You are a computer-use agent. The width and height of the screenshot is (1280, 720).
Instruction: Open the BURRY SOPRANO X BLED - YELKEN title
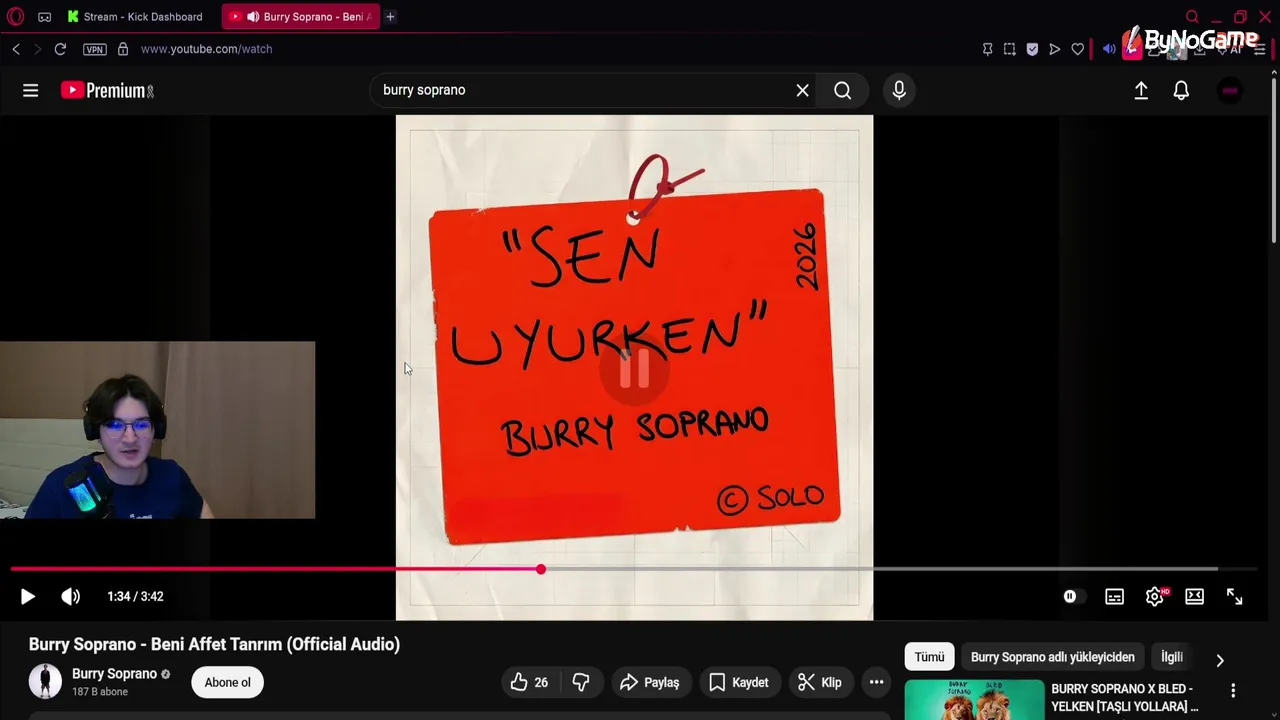(1125, 698)
